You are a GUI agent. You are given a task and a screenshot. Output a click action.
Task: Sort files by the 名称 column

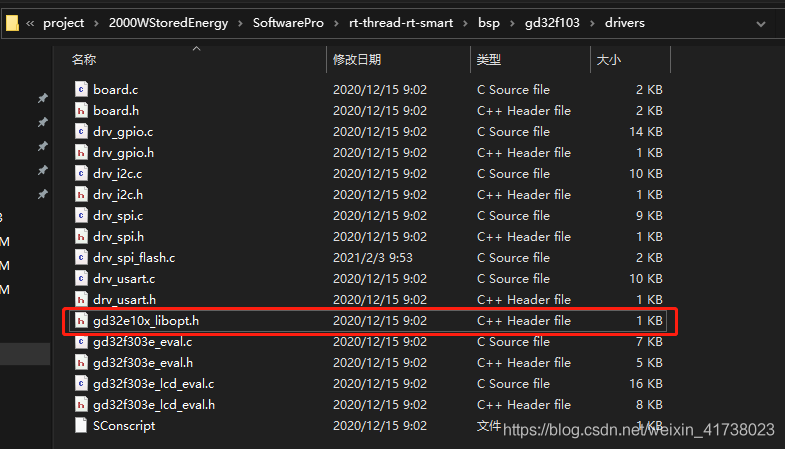(84, 60)
